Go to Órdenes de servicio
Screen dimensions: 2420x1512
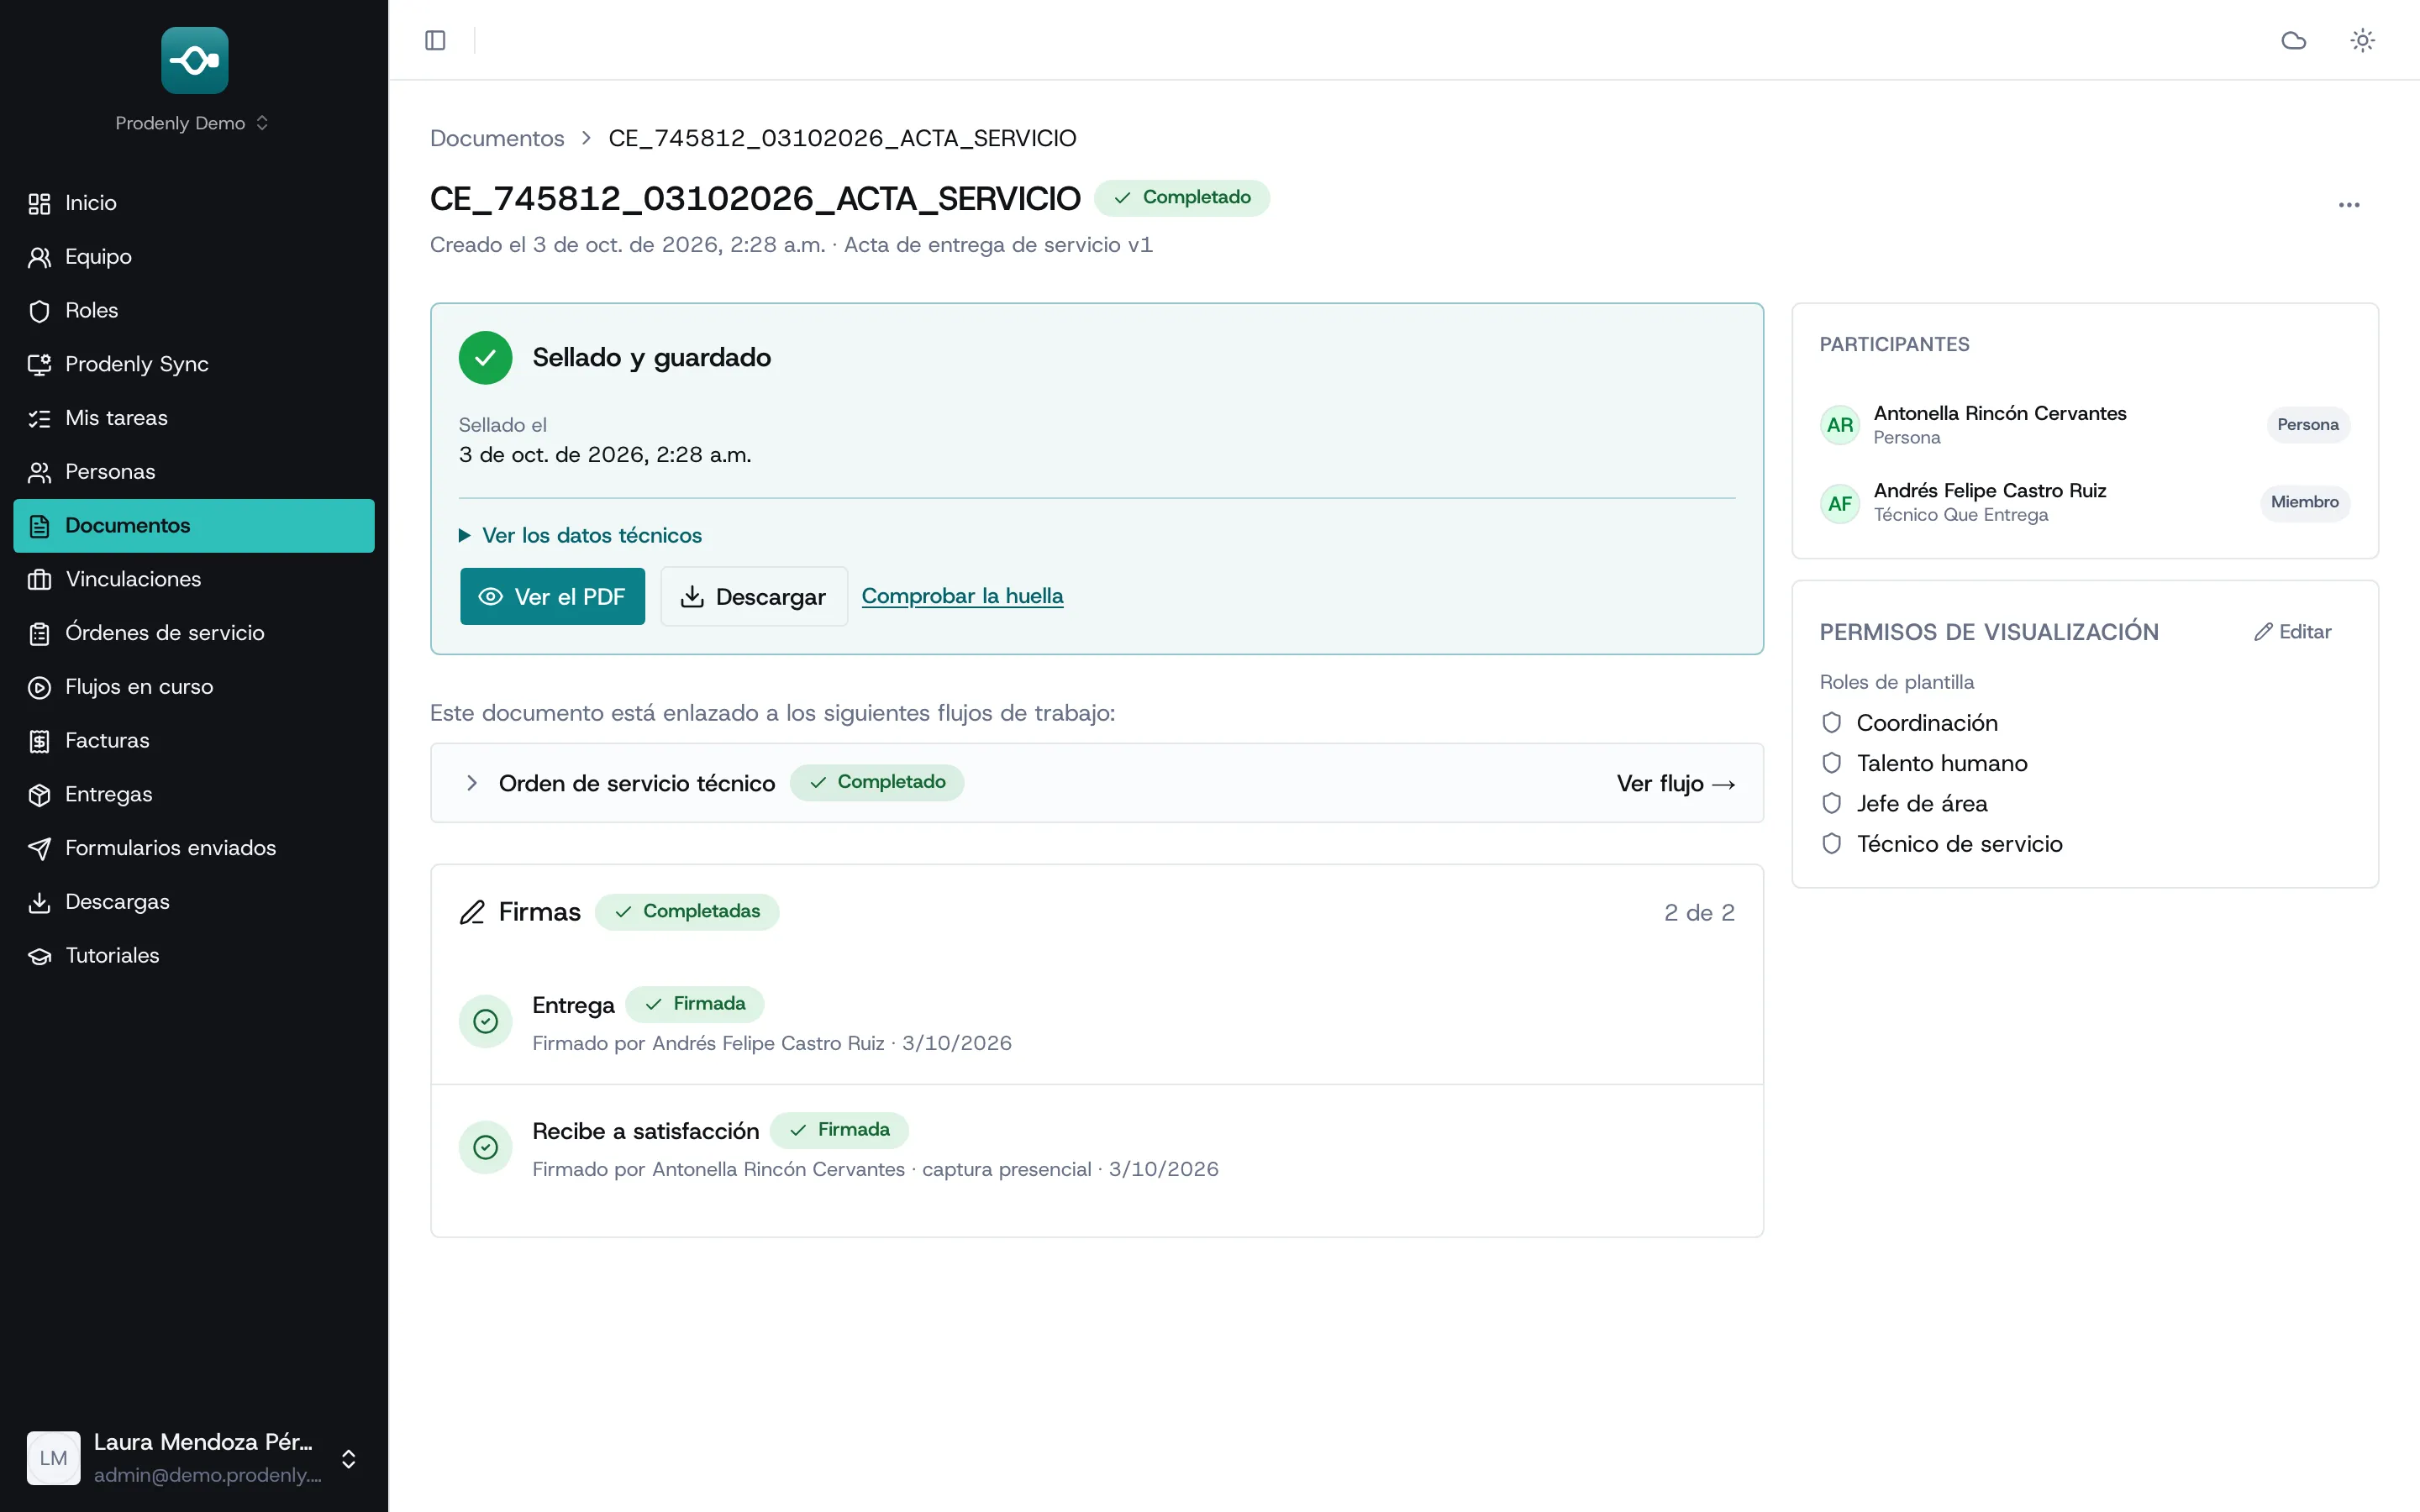tap(194, 633)
